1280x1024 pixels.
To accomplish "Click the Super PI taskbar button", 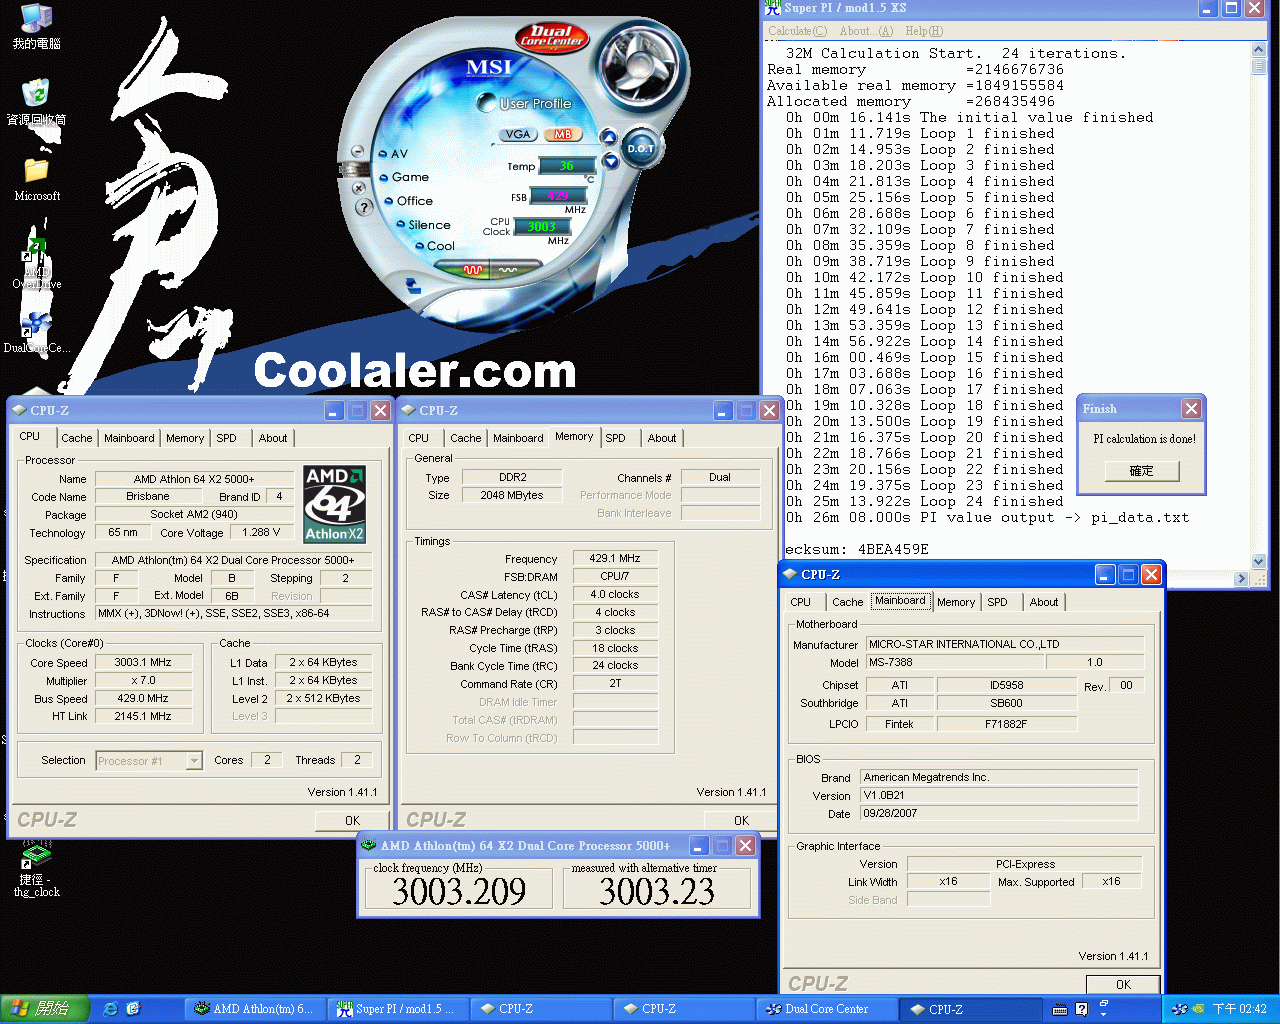I will 398,1009.
